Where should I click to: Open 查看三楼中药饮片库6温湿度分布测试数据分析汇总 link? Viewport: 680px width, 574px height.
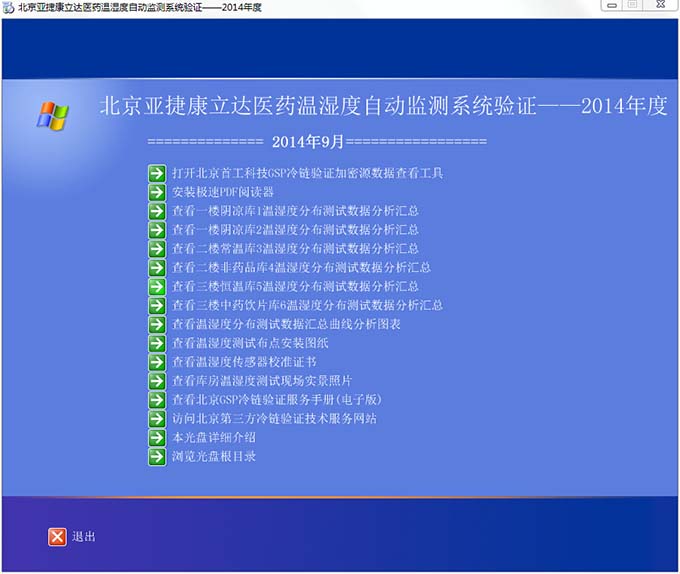[x=307, y=305]
